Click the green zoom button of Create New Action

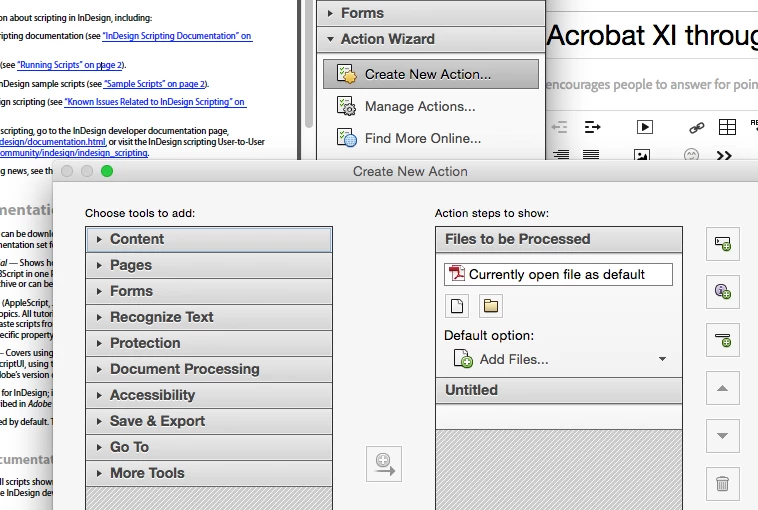point(107,171)
